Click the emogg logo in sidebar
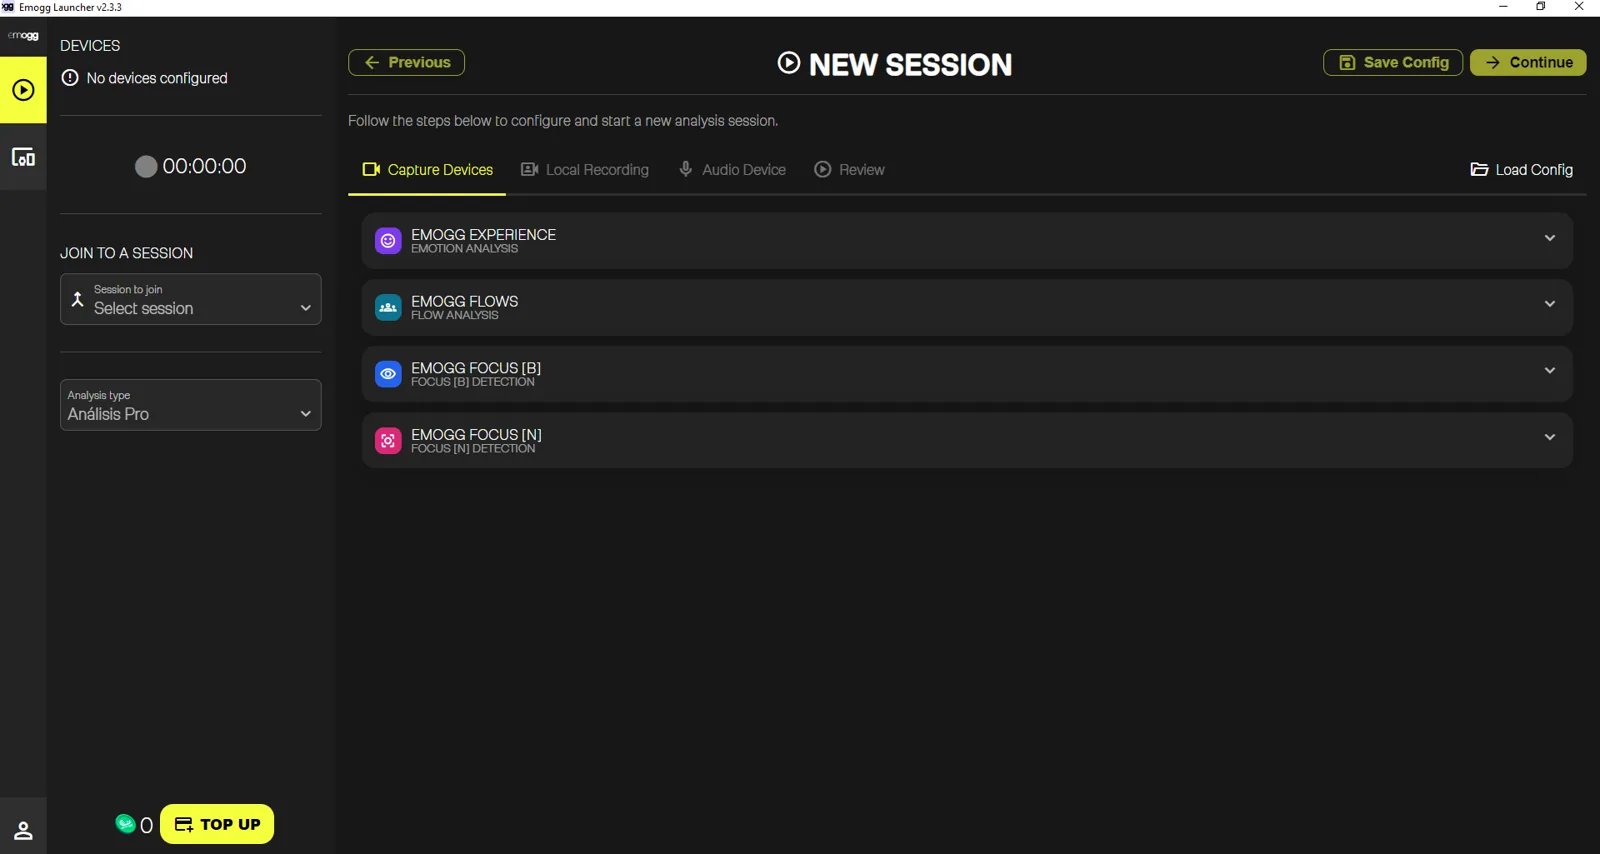This screenshot has height=854, width=1600. click(23, 36)
